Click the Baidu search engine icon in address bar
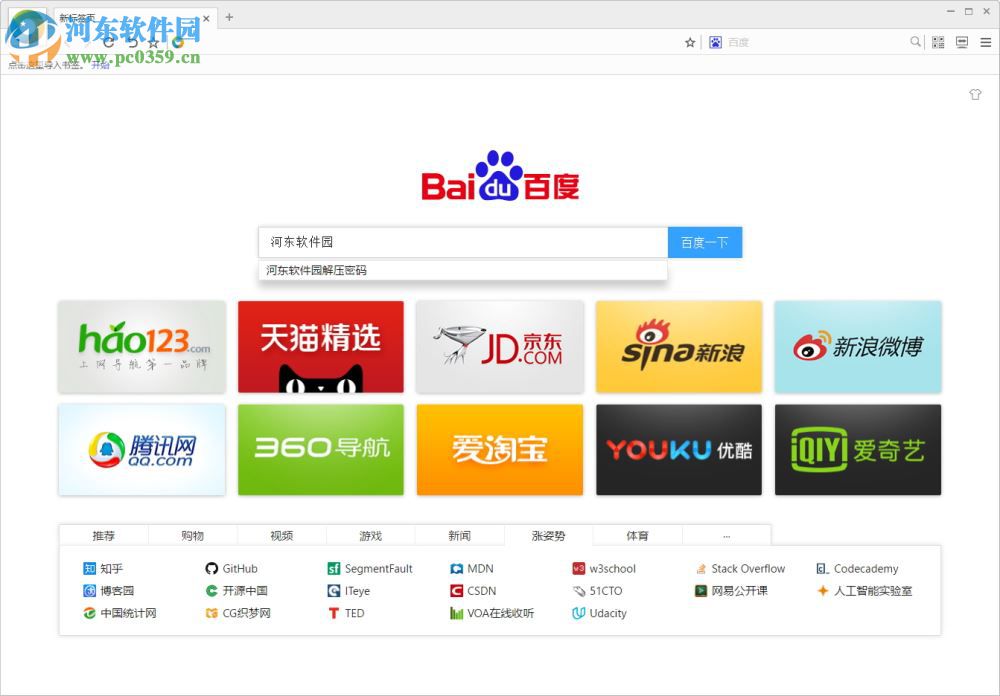 click(714, 41)
